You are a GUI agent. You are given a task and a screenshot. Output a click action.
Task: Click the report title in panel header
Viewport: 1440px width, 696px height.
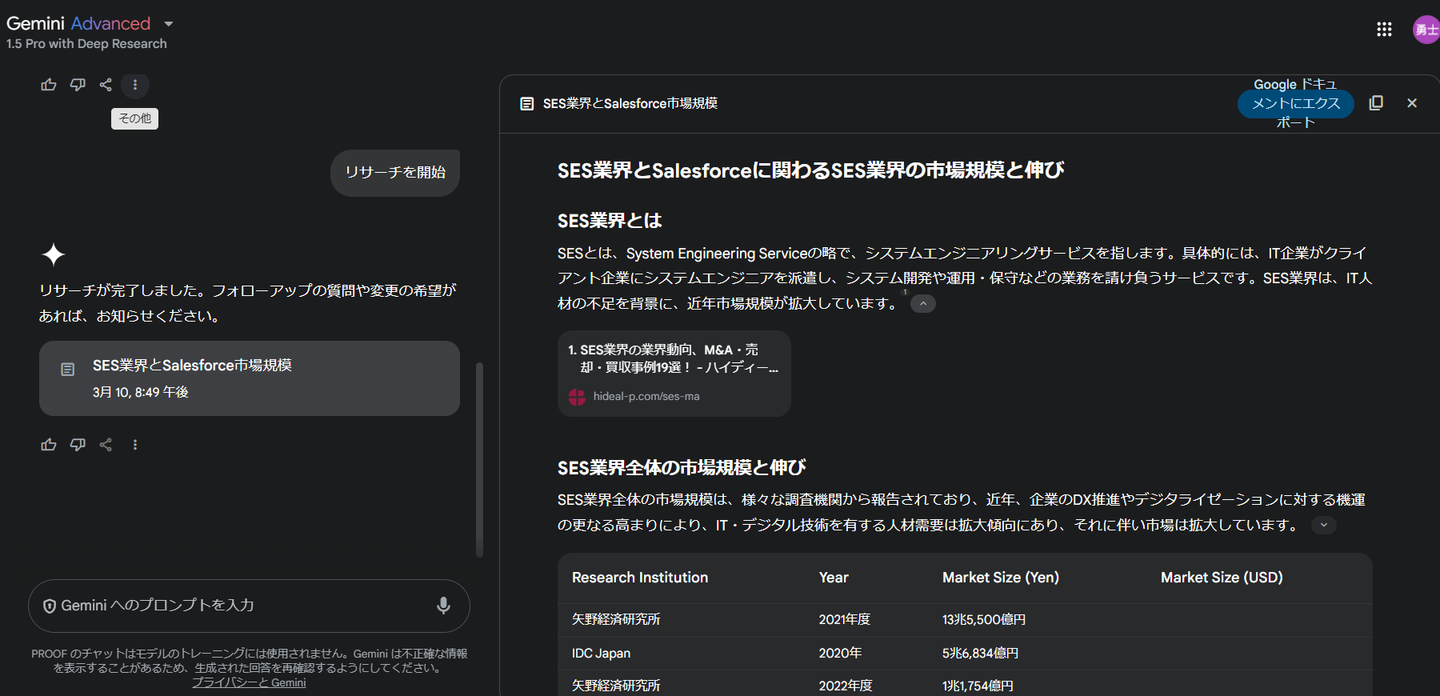(630, 103)
